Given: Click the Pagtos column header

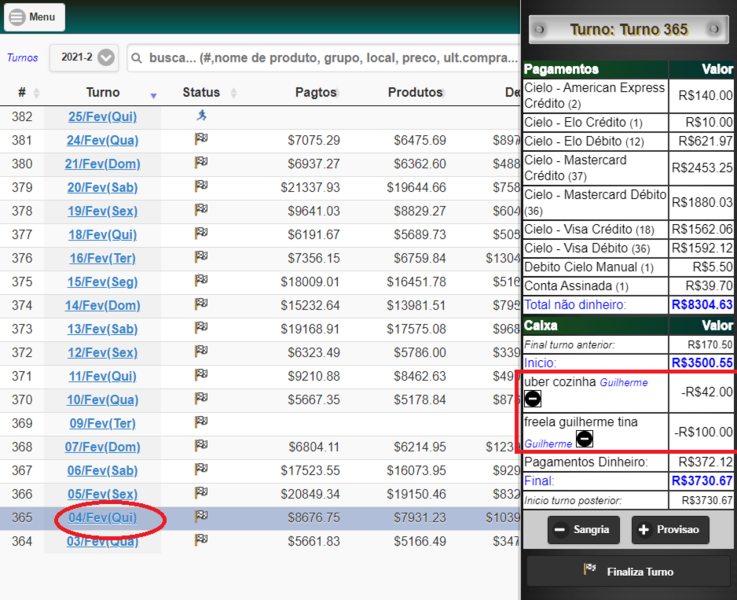Looking at the screenshot, I should [x=316, y=93].
